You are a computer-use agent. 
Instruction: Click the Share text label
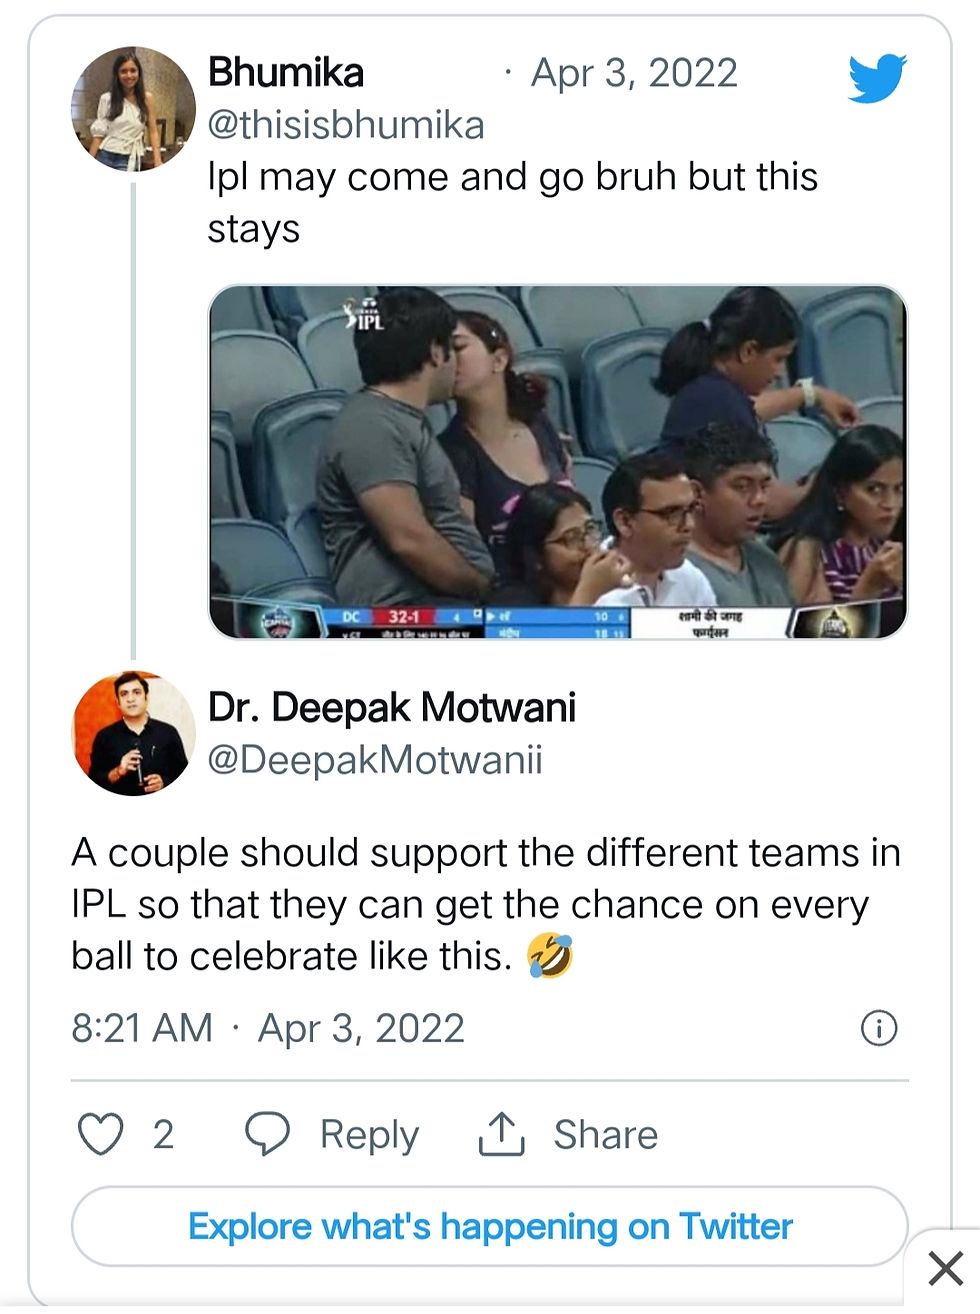tap(606, 1135)
